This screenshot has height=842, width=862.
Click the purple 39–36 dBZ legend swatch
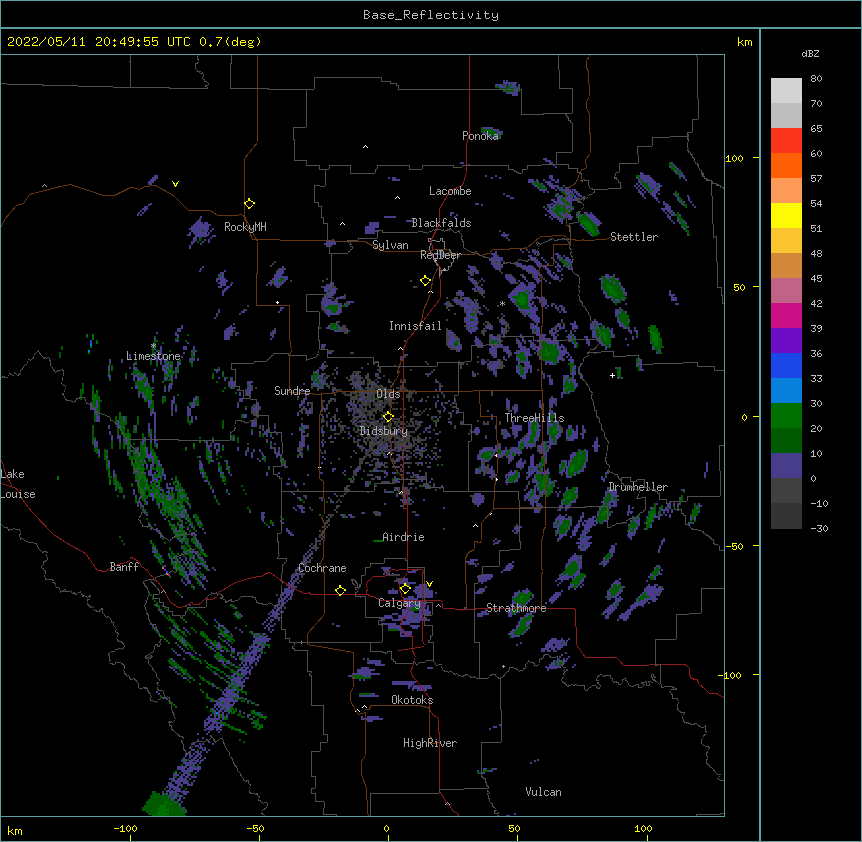click(x=786, y=341)
